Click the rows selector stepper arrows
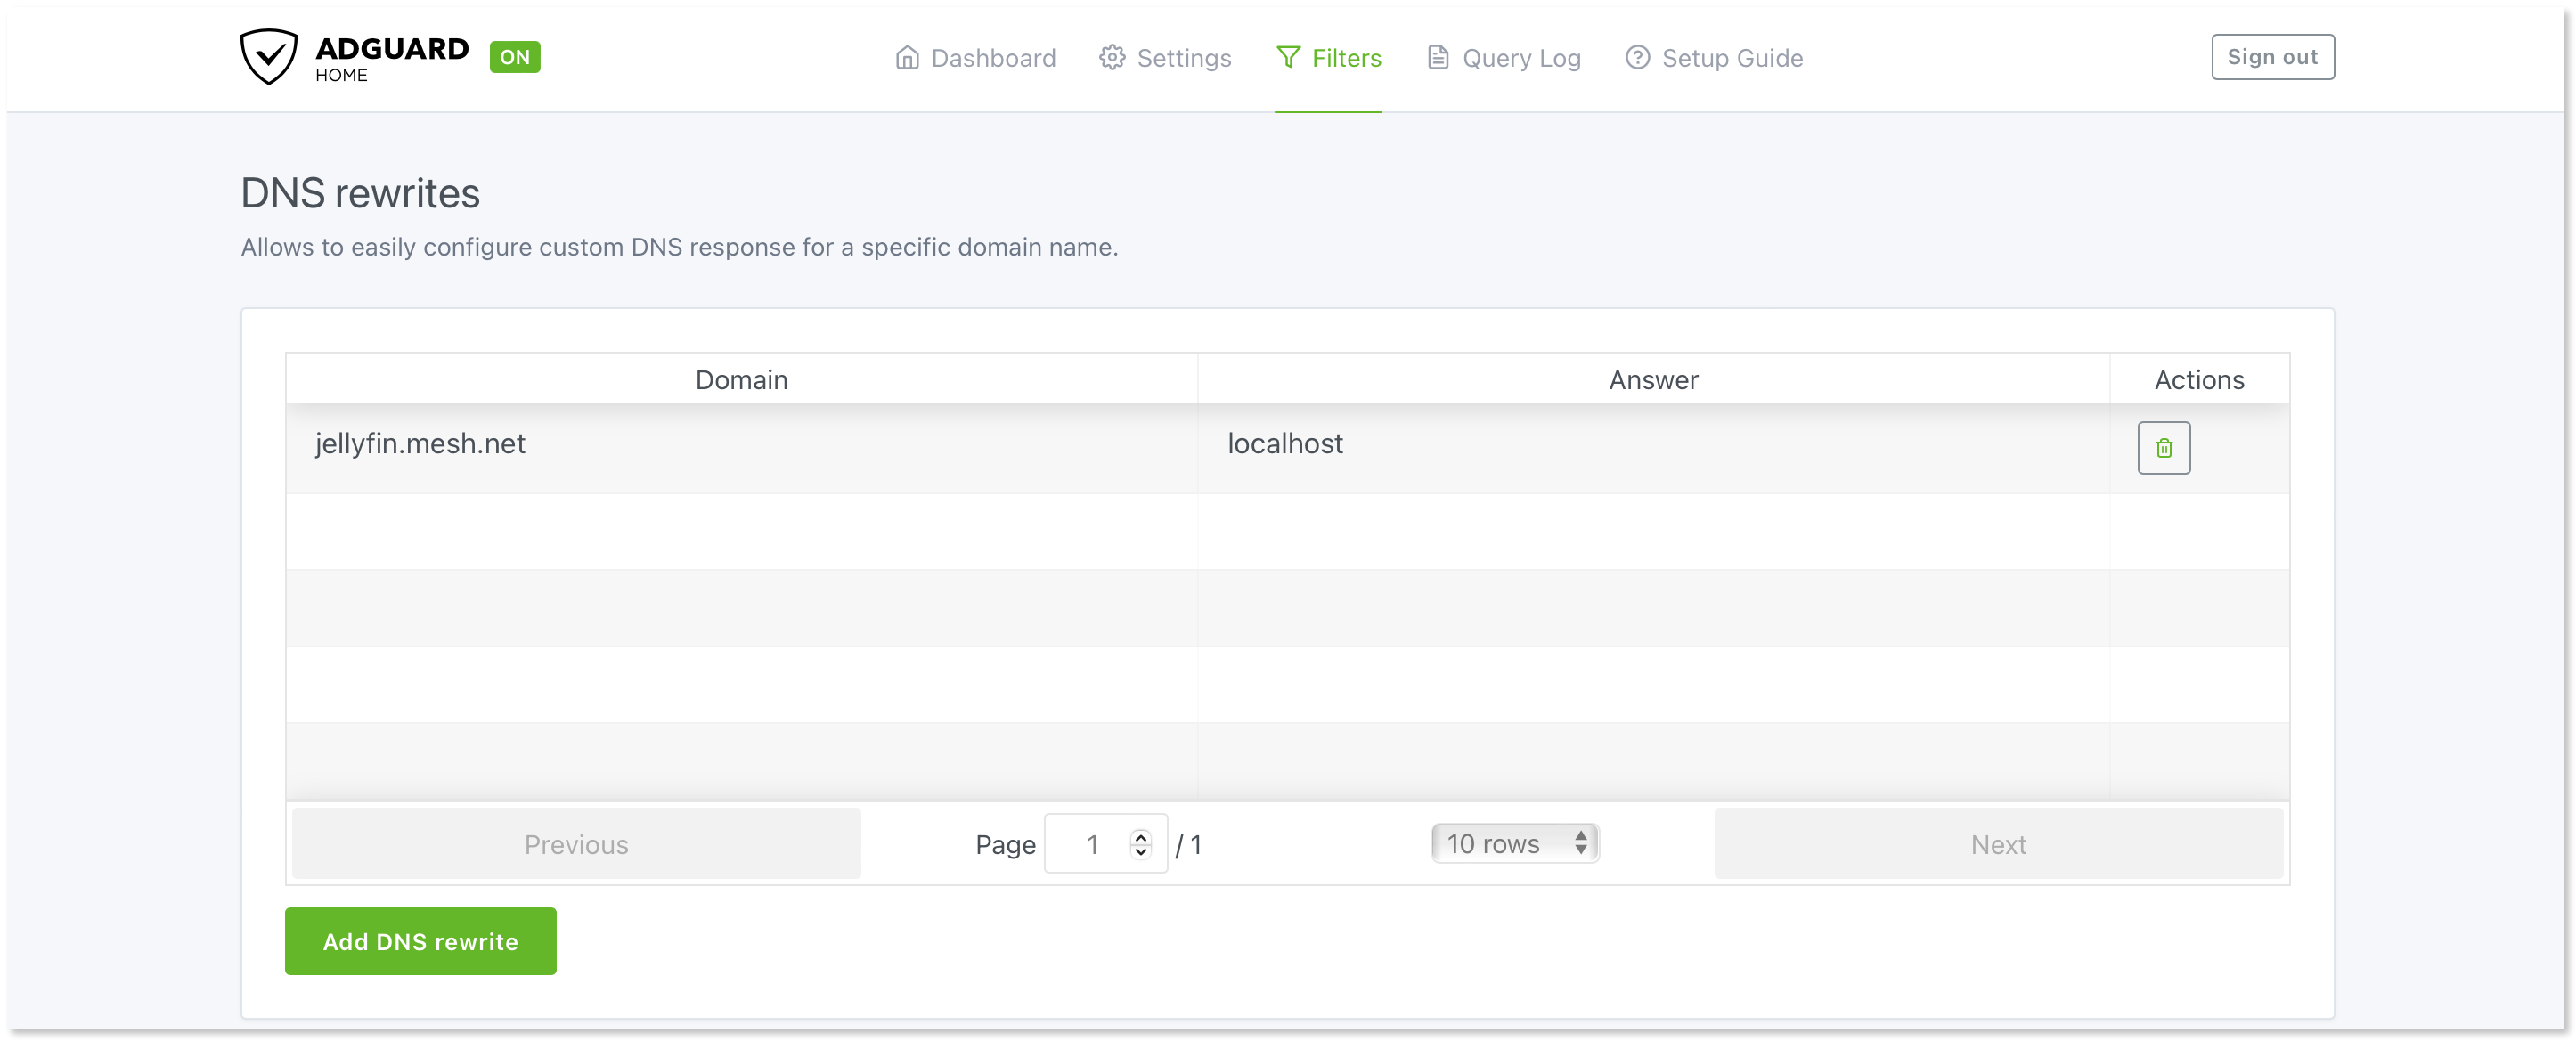This screenshot has width=2576, height=1041. (x=1581, y=843)
